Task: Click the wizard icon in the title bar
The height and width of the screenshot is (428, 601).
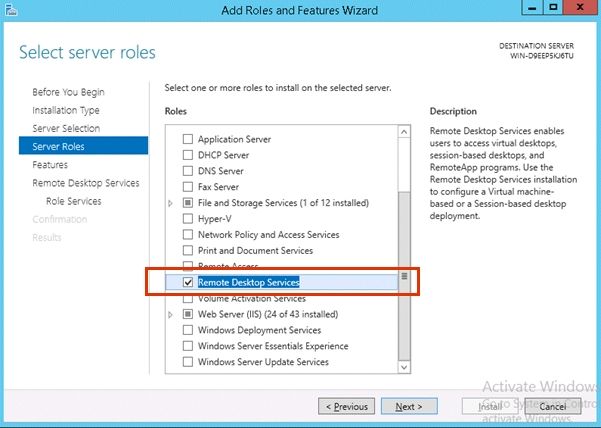Action: click(11, 10)
